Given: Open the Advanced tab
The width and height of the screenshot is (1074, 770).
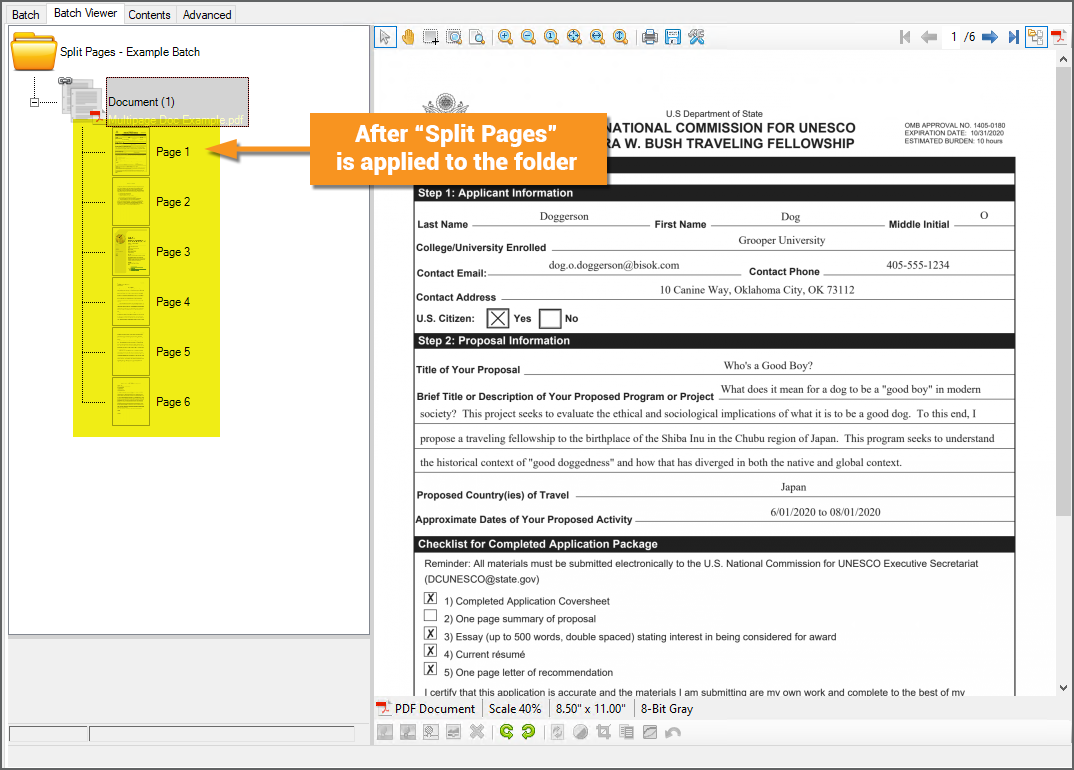Looking at the screenshot, I should pyautogui.click(x=207, y=14).
